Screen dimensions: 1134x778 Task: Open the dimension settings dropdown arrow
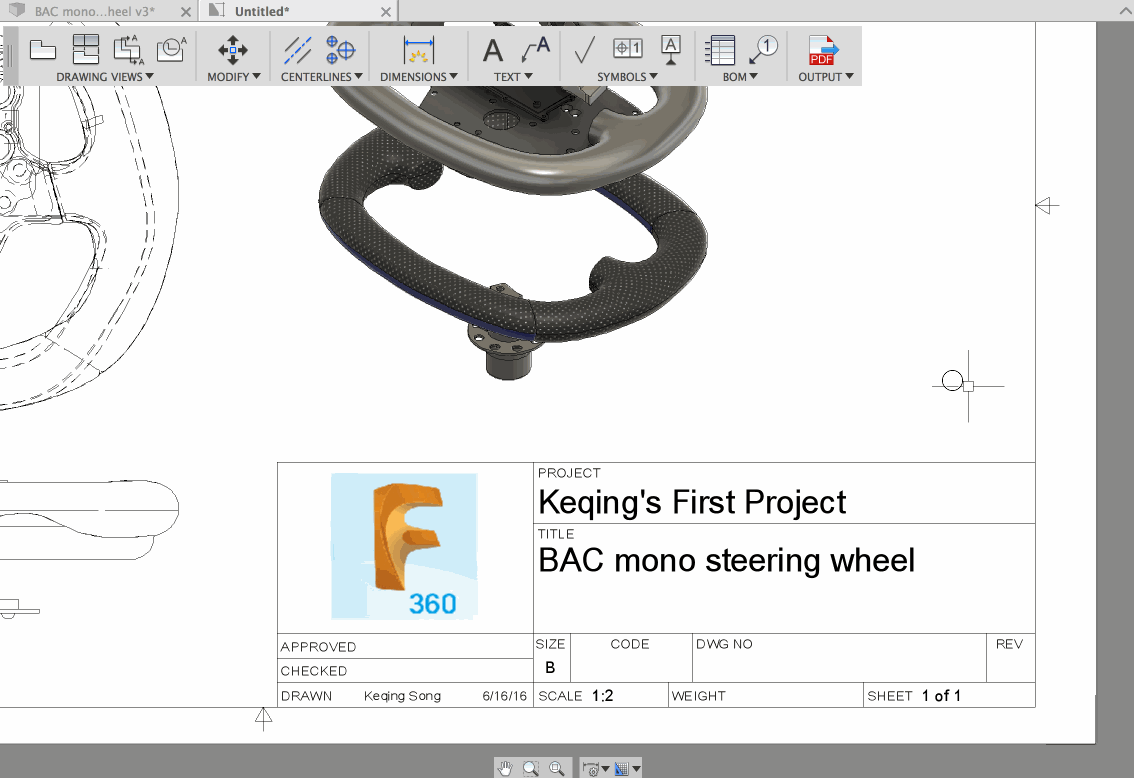tap(605, 769)
